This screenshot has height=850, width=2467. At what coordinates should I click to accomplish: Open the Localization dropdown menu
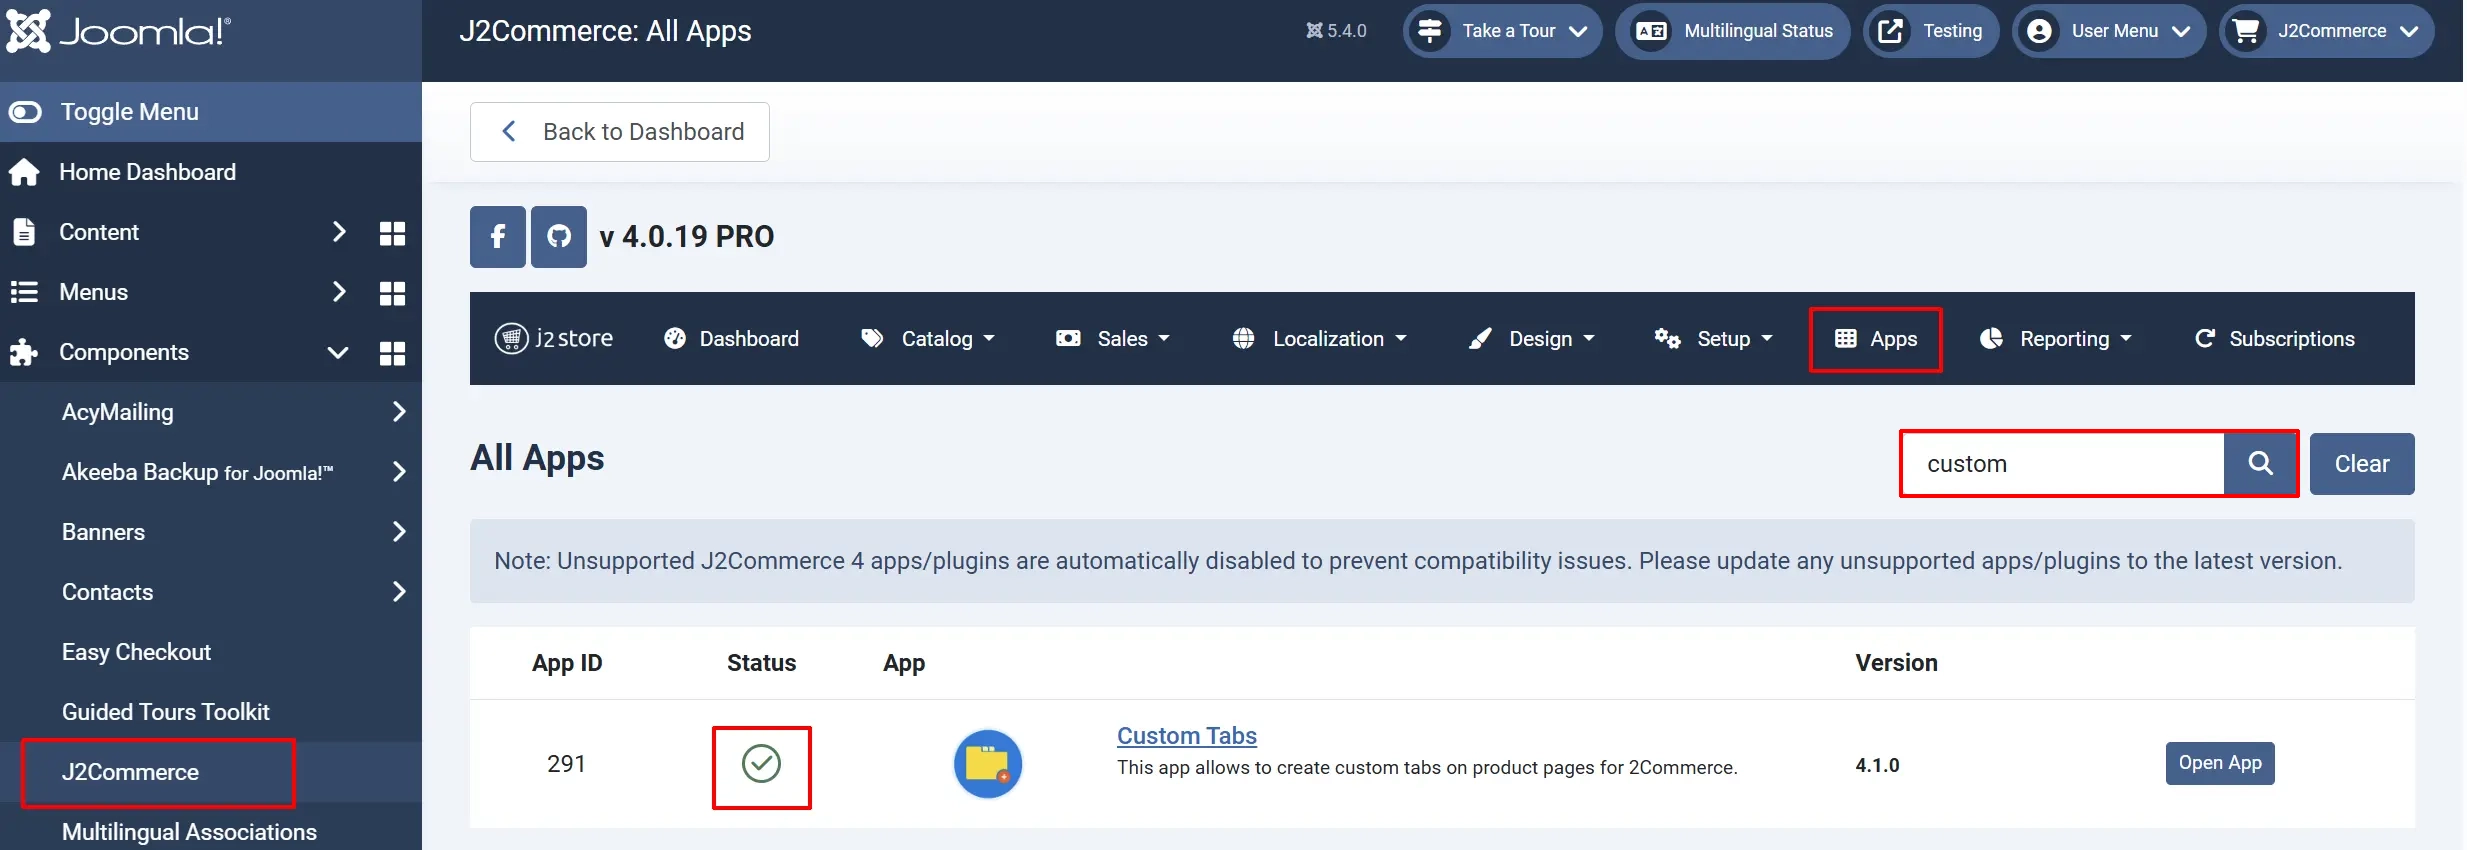(x=1319, y=339)
